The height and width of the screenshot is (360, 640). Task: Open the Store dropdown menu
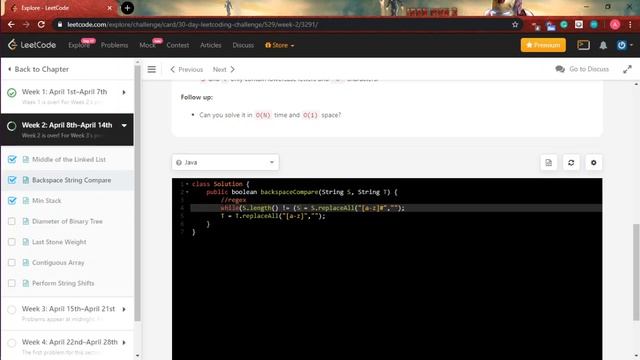(280, 45)
